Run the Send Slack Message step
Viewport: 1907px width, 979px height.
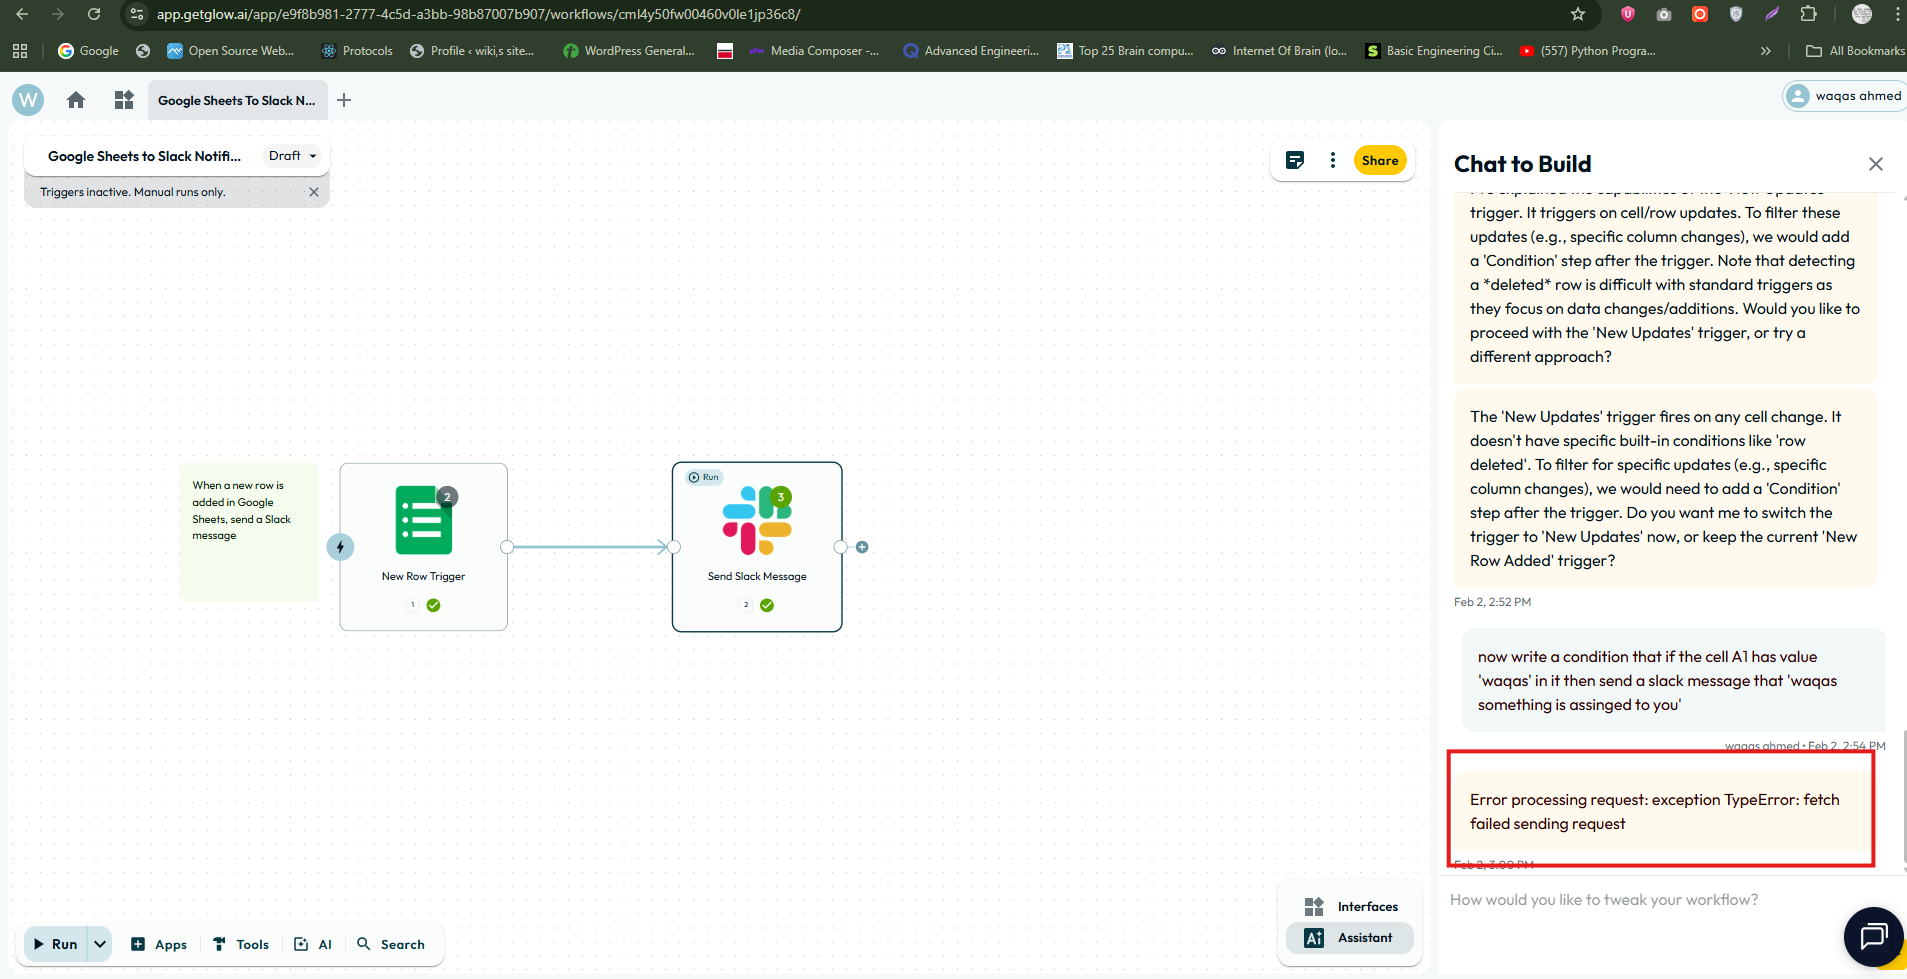click(x=704, y=477)
